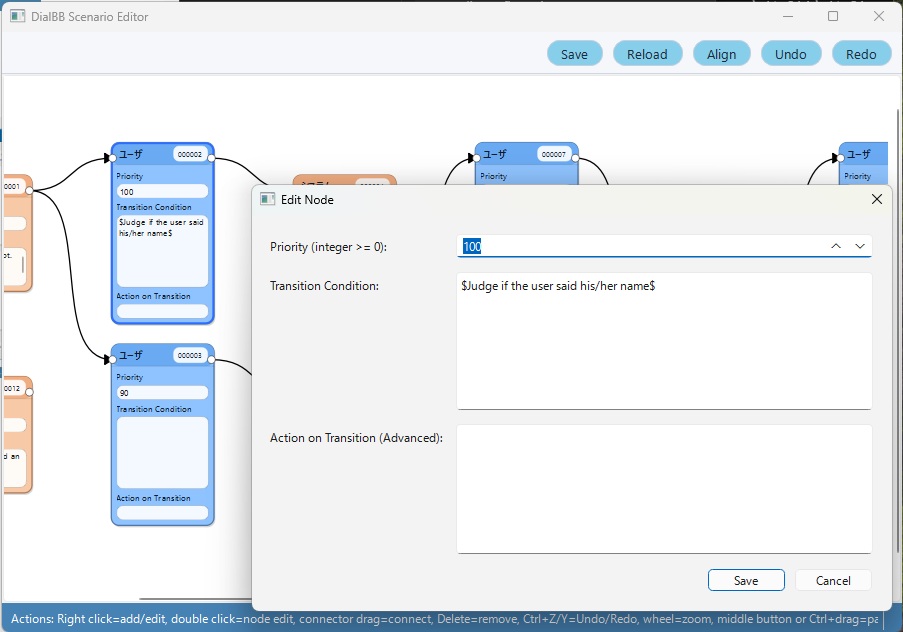Click the output connector of node 000003
This screenshot has height=632, width=903.
coord(211,359)
